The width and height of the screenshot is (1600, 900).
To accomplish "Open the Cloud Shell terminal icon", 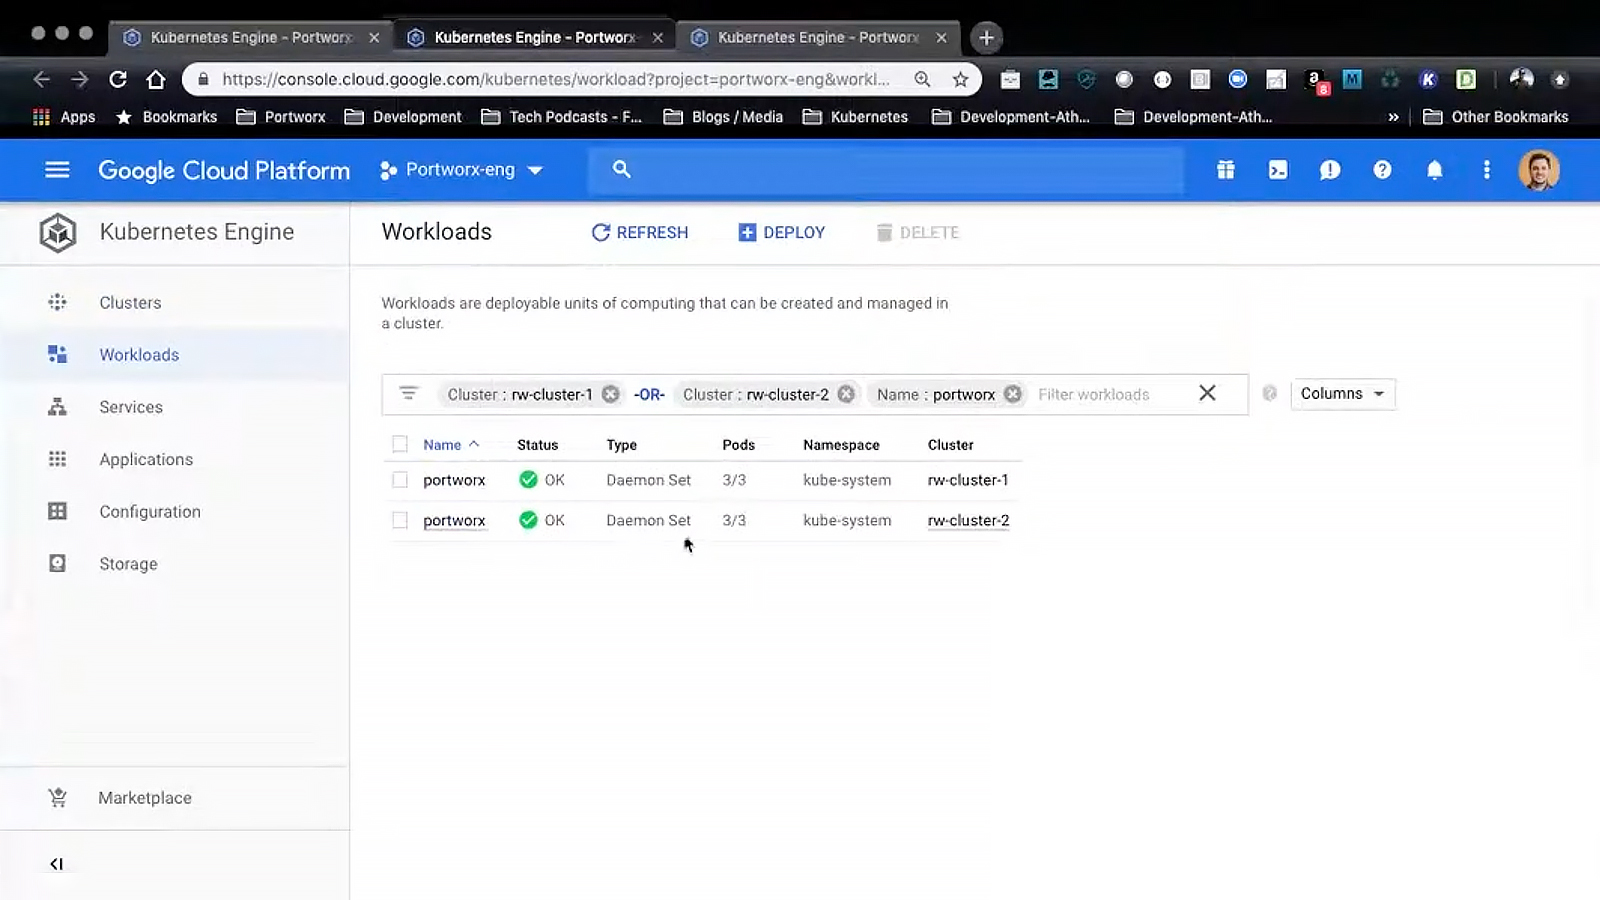I will tap(1278, 170).
